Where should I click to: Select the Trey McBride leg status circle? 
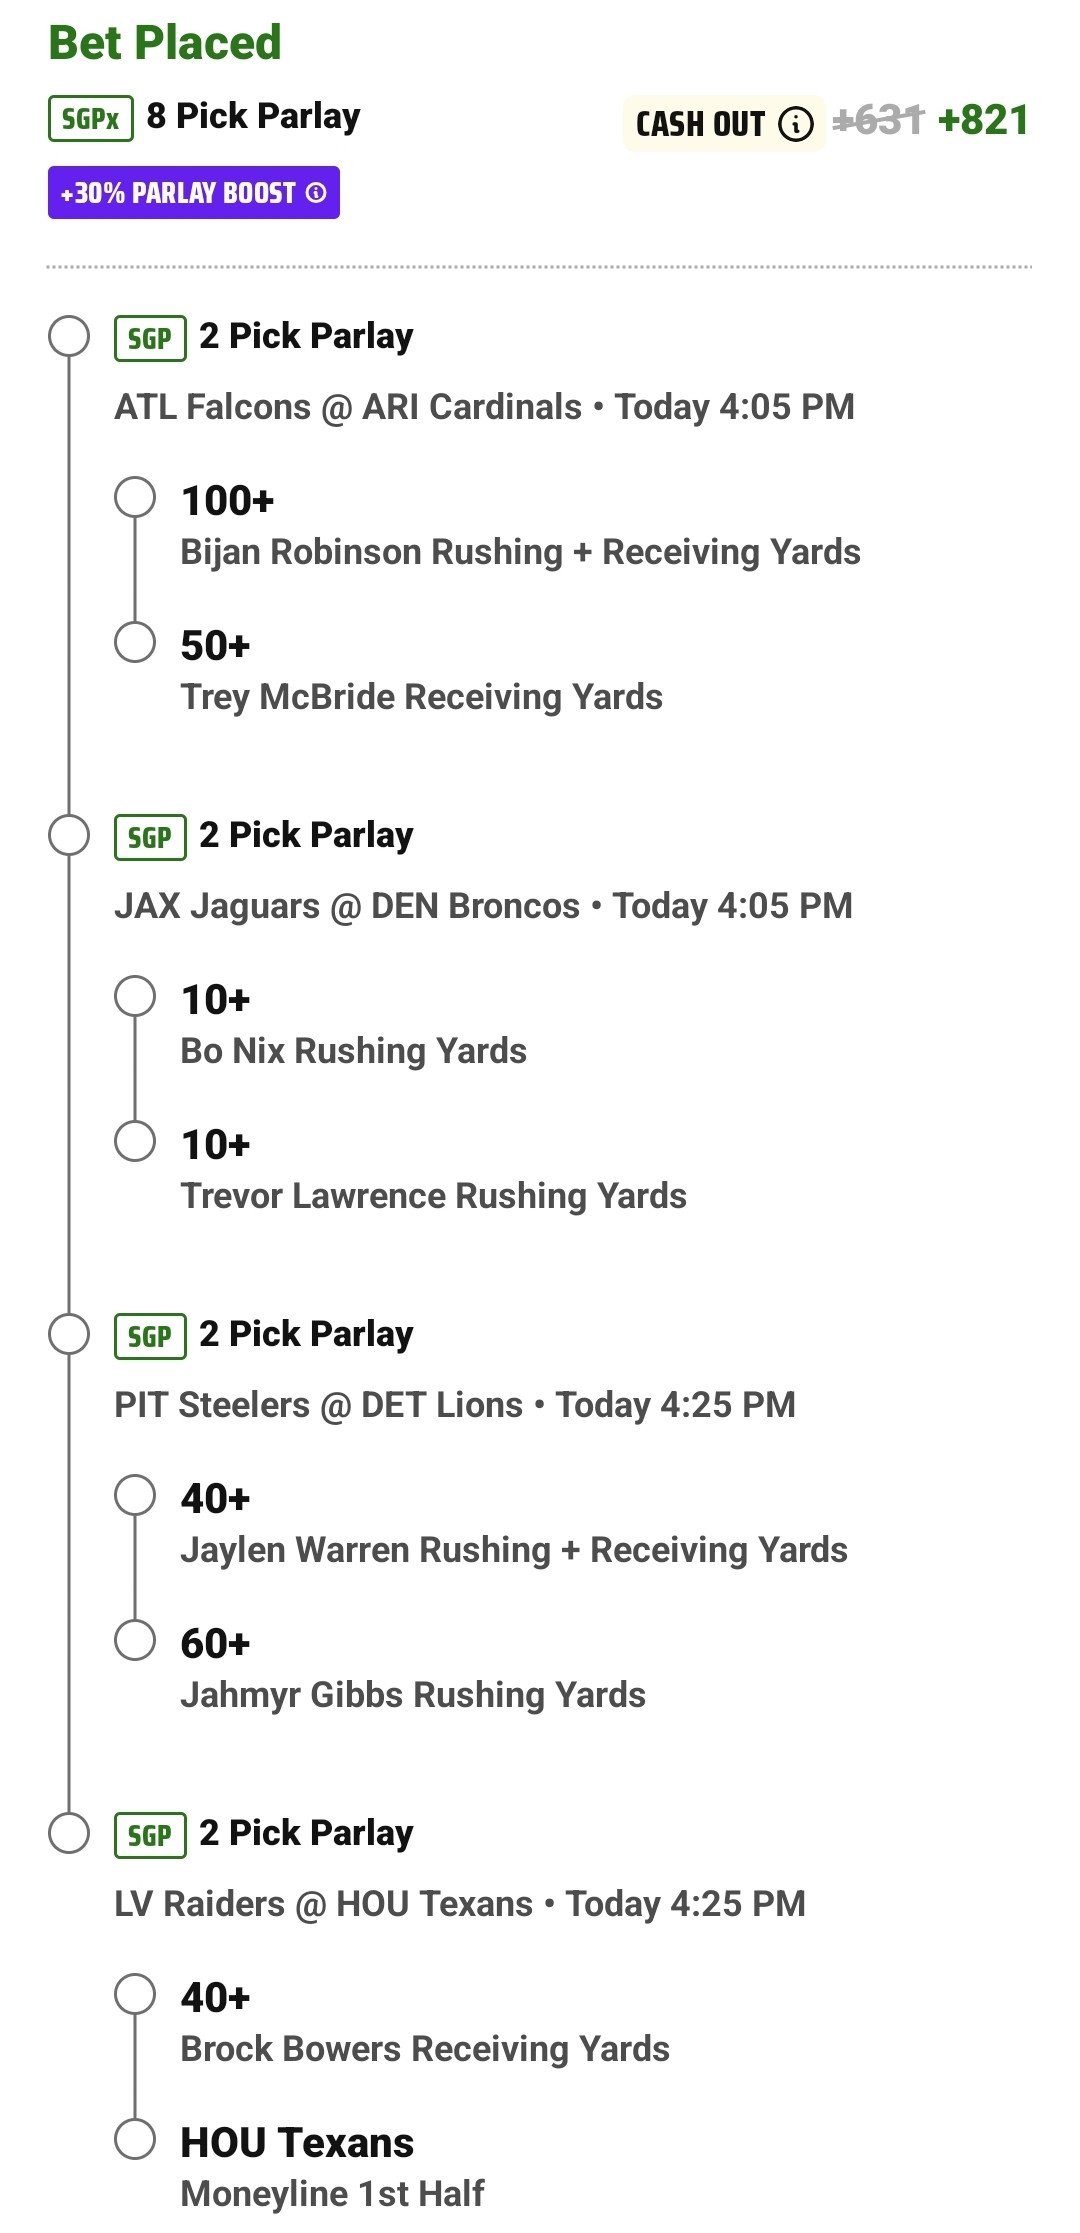click(135, 642)
